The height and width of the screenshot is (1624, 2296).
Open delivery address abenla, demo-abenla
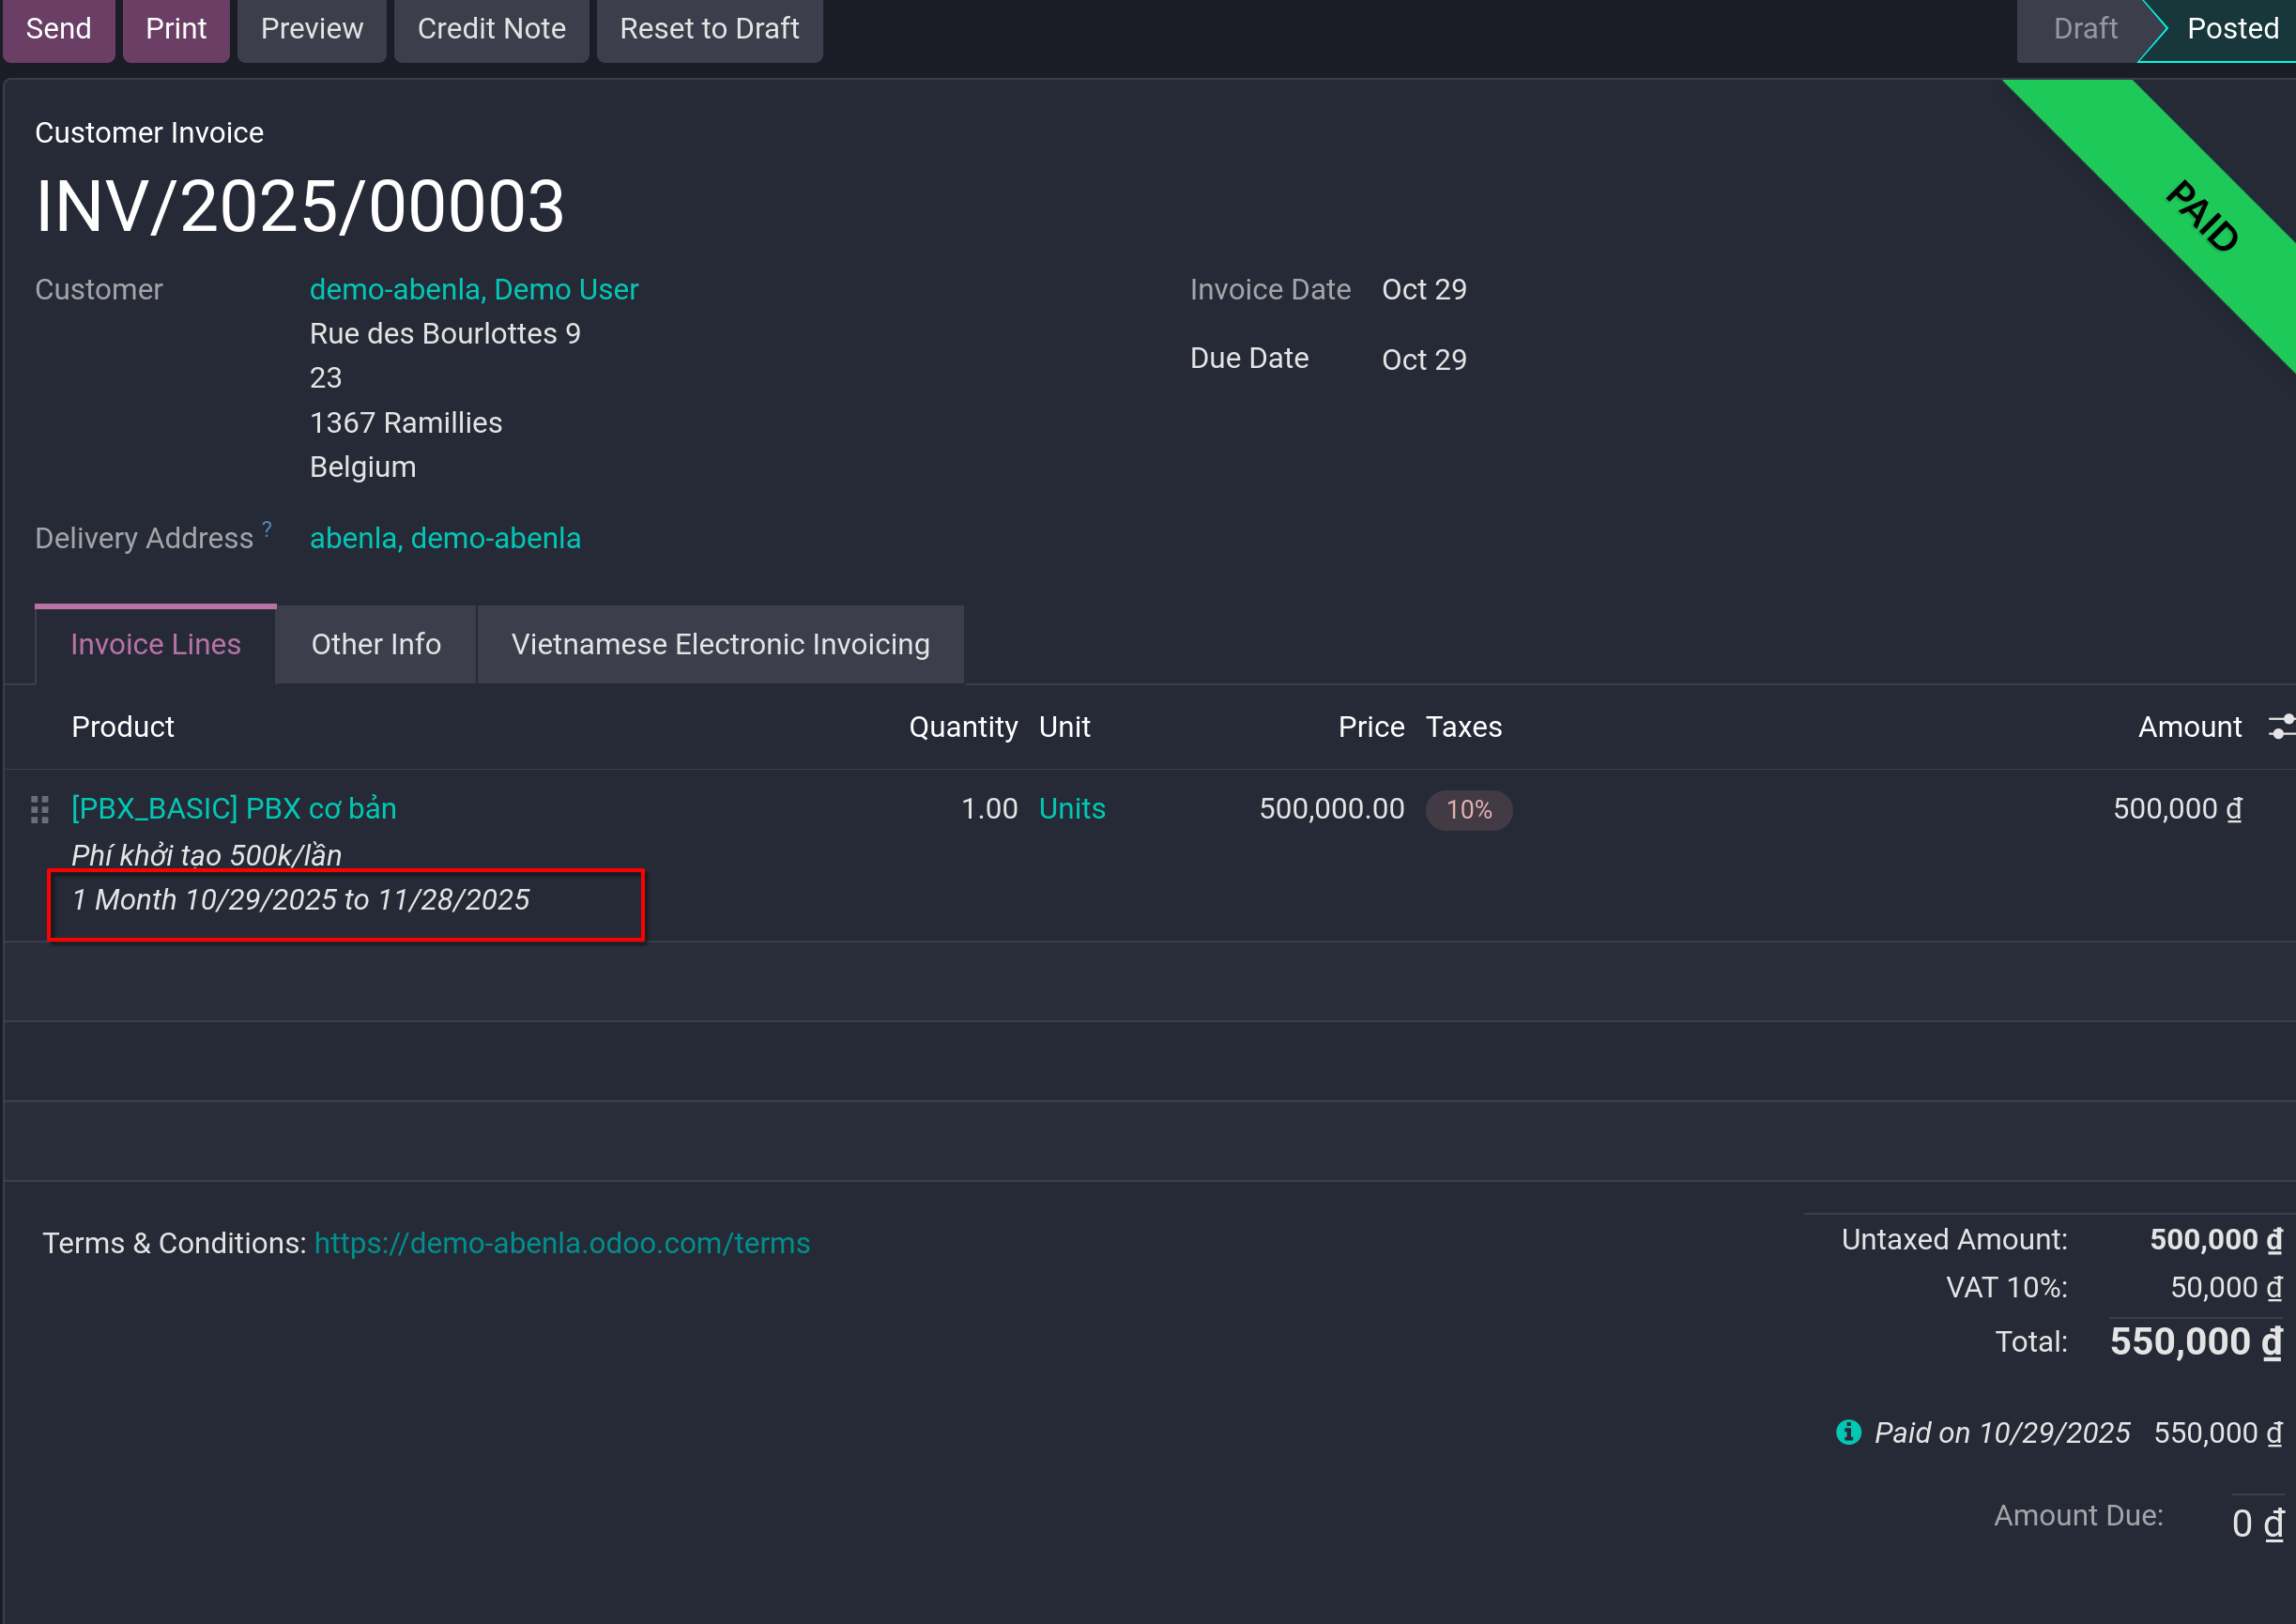click(445, 538)
